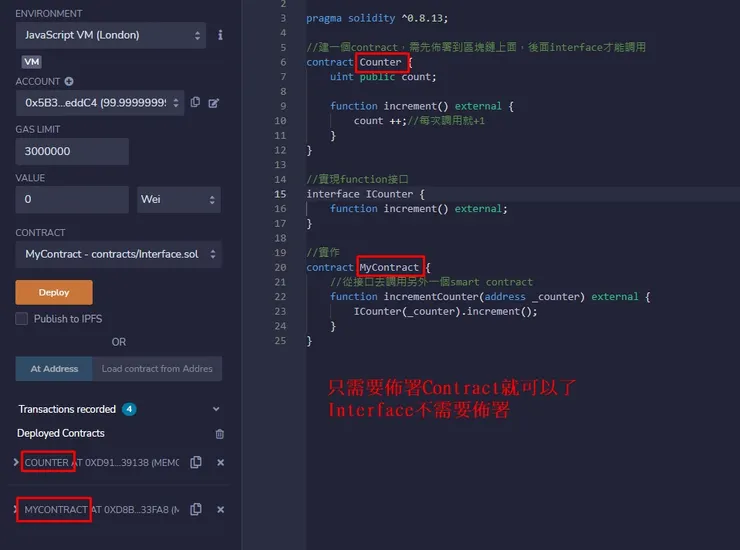The image size is (740, 550).
Task: Click the At Address button
Action: (54, 369)
